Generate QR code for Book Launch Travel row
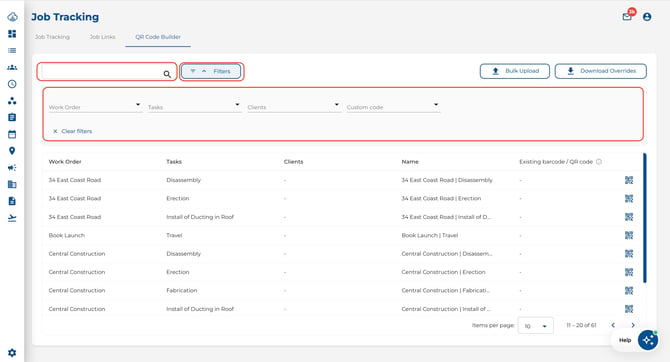Image resolution: width=670 pixels, height=362 pixels. [x=629, y=235]
